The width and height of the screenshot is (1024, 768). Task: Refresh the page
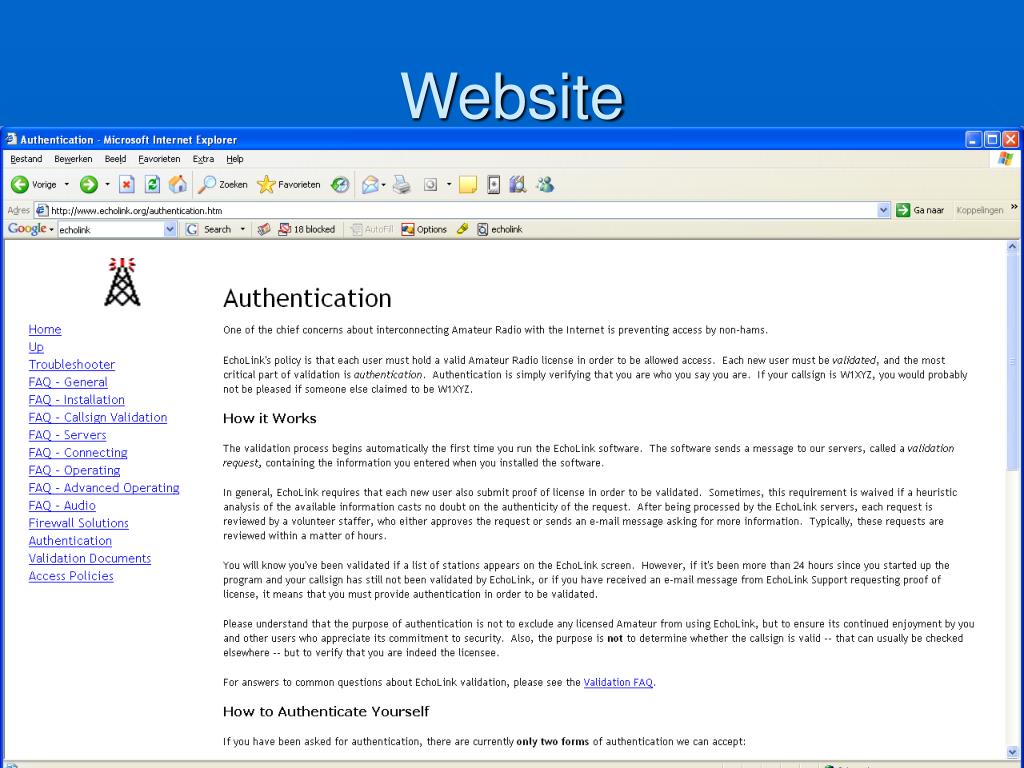(152, 185)
